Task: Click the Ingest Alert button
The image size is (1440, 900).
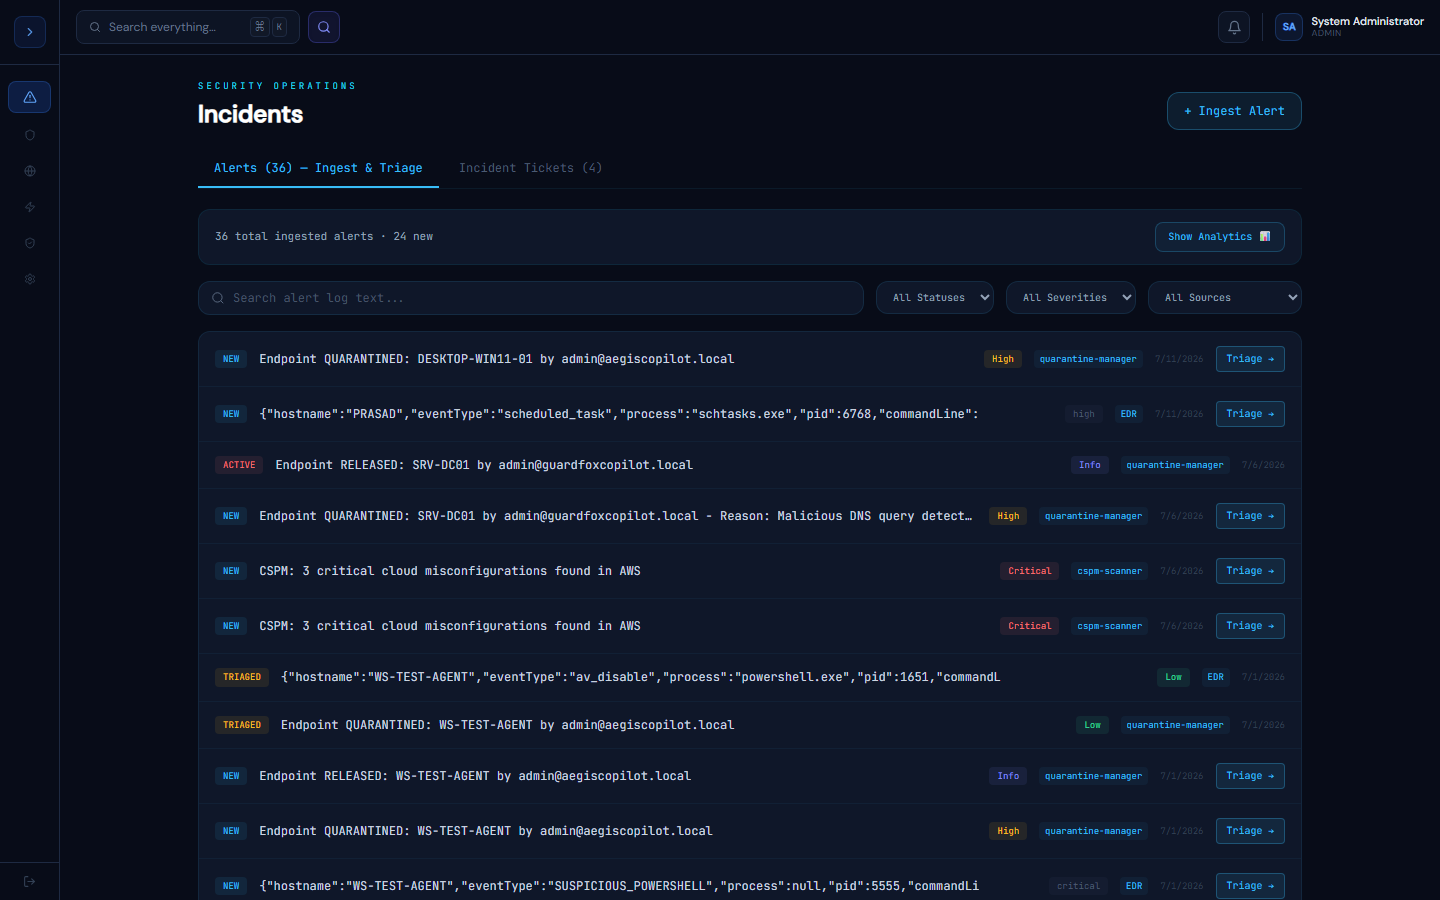Action: (x=1234, y=111)
